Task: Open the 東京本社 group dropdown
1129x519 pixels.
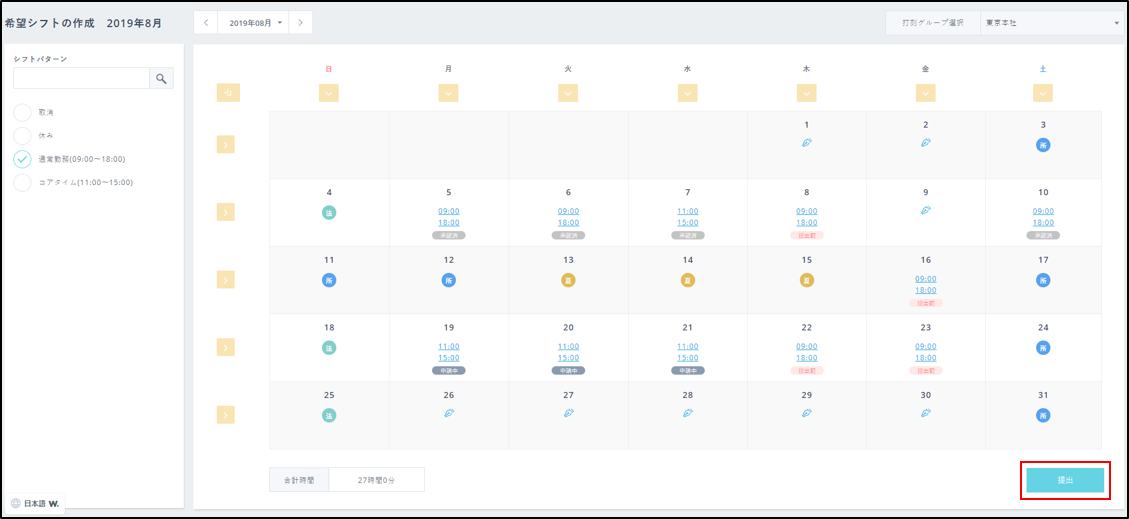Action: pos(1050,22)
